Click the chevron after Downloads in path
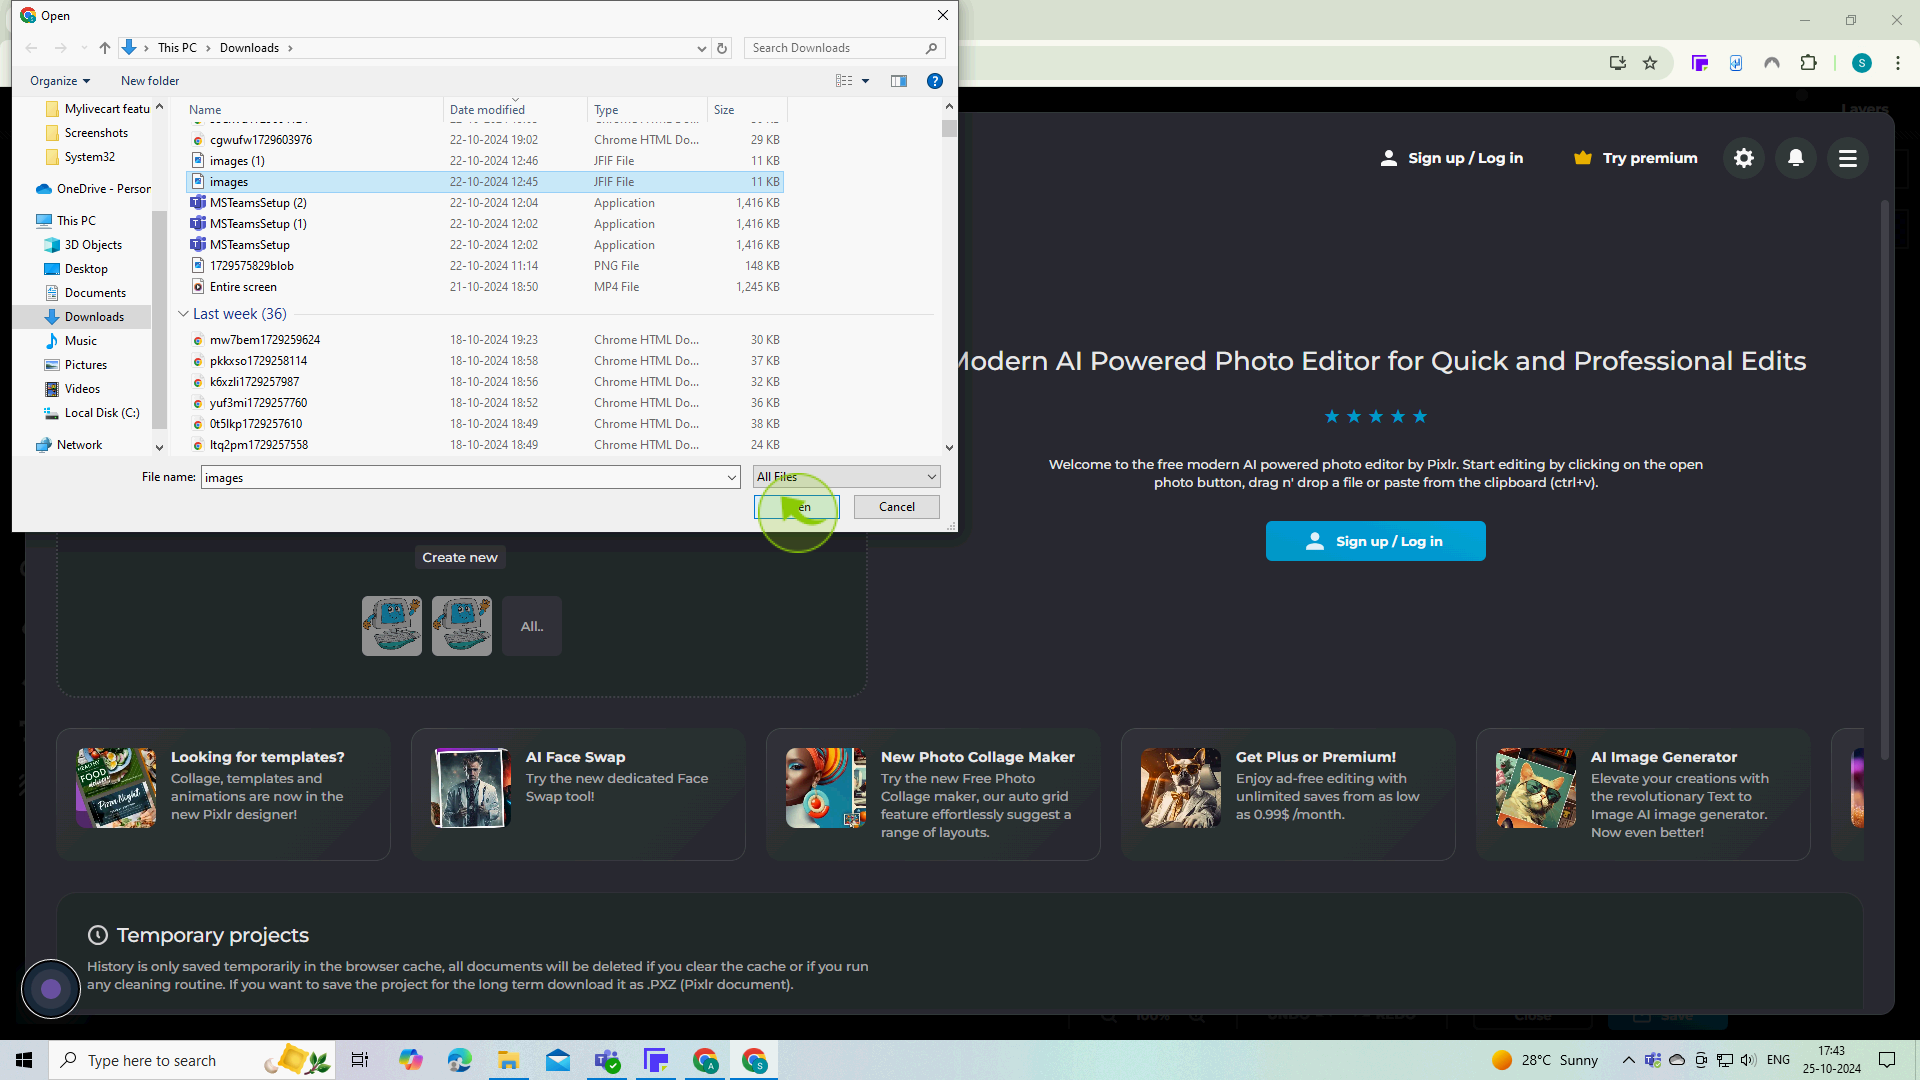Viewport: 1920px width, 1080px height. pos(290,48)
